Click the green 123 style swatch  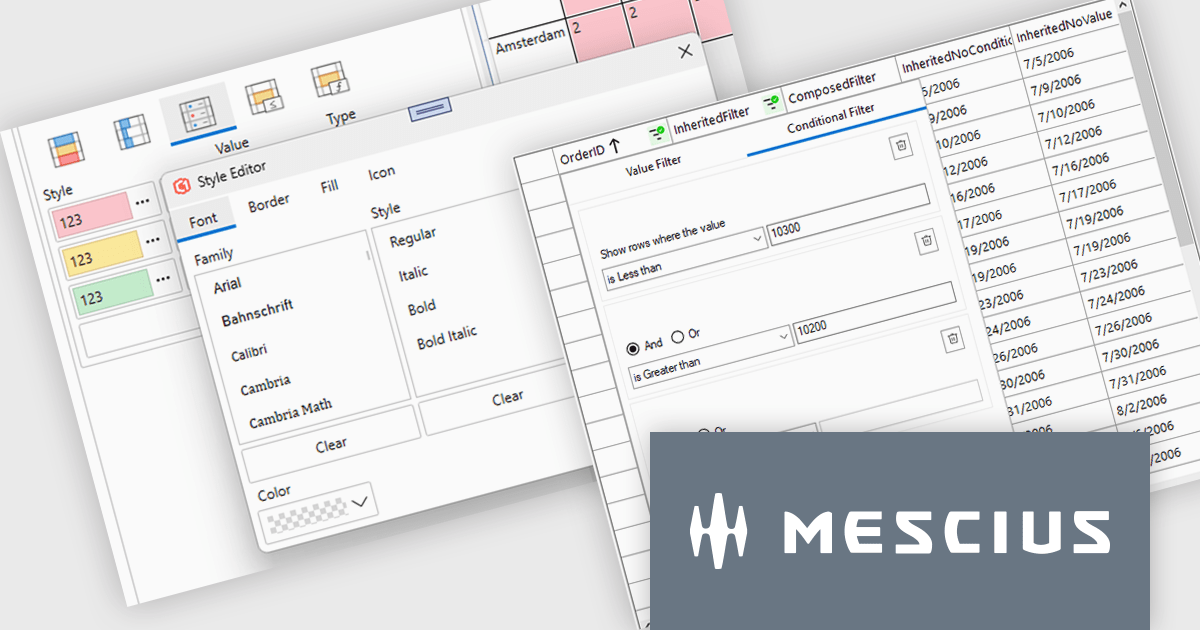click(x=112, y=291)
